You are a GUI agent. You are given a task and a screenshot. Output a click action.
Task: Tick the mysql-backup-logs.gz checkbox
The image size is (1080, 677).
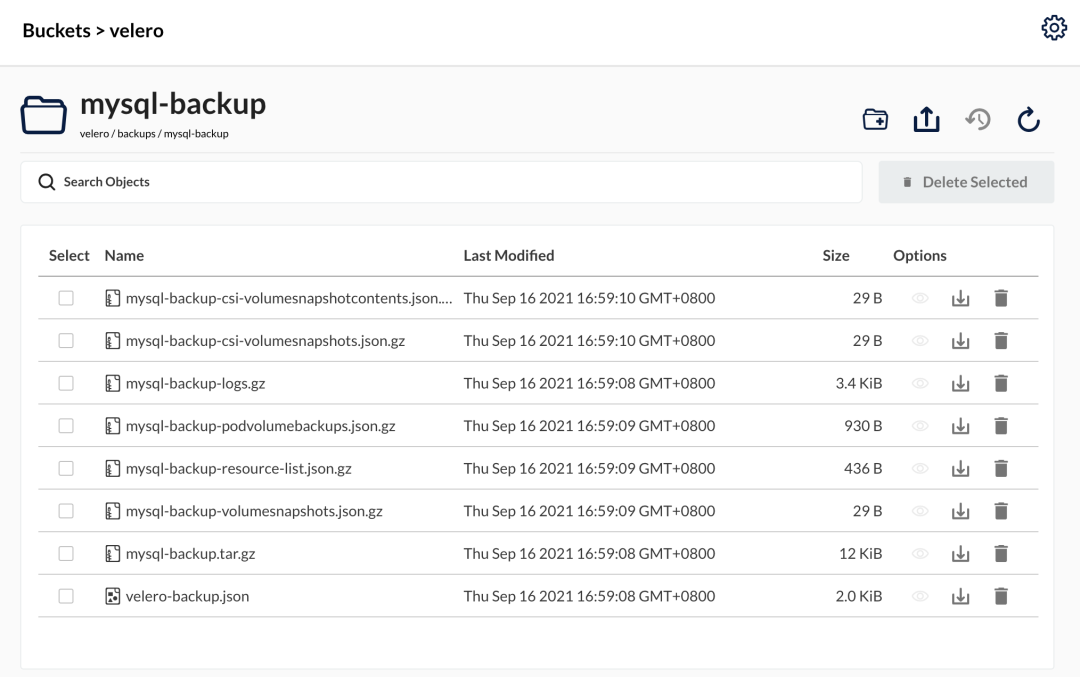click(x=66, y=384)
